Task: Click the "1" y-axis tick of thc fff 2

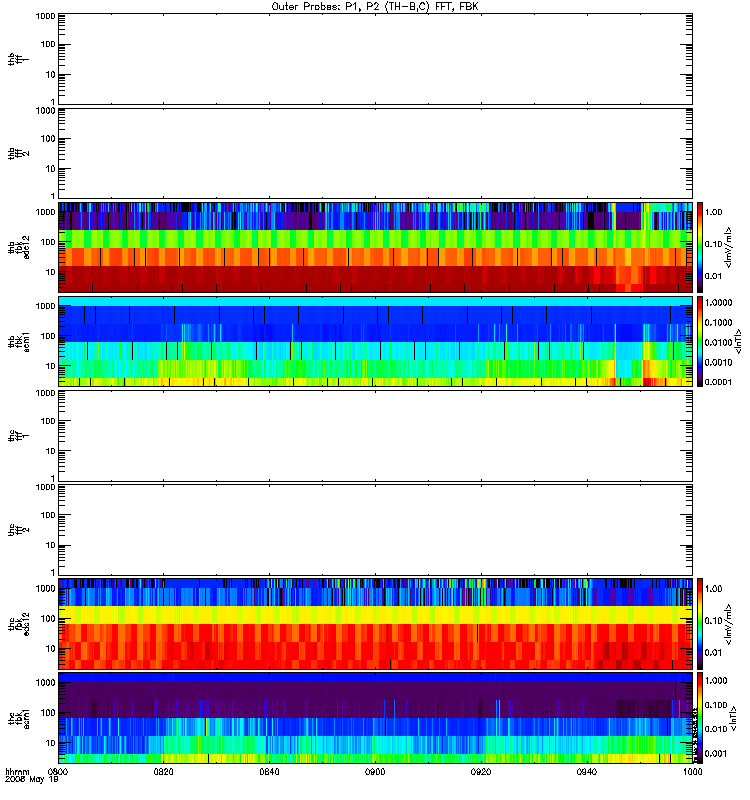Action: 53,572
